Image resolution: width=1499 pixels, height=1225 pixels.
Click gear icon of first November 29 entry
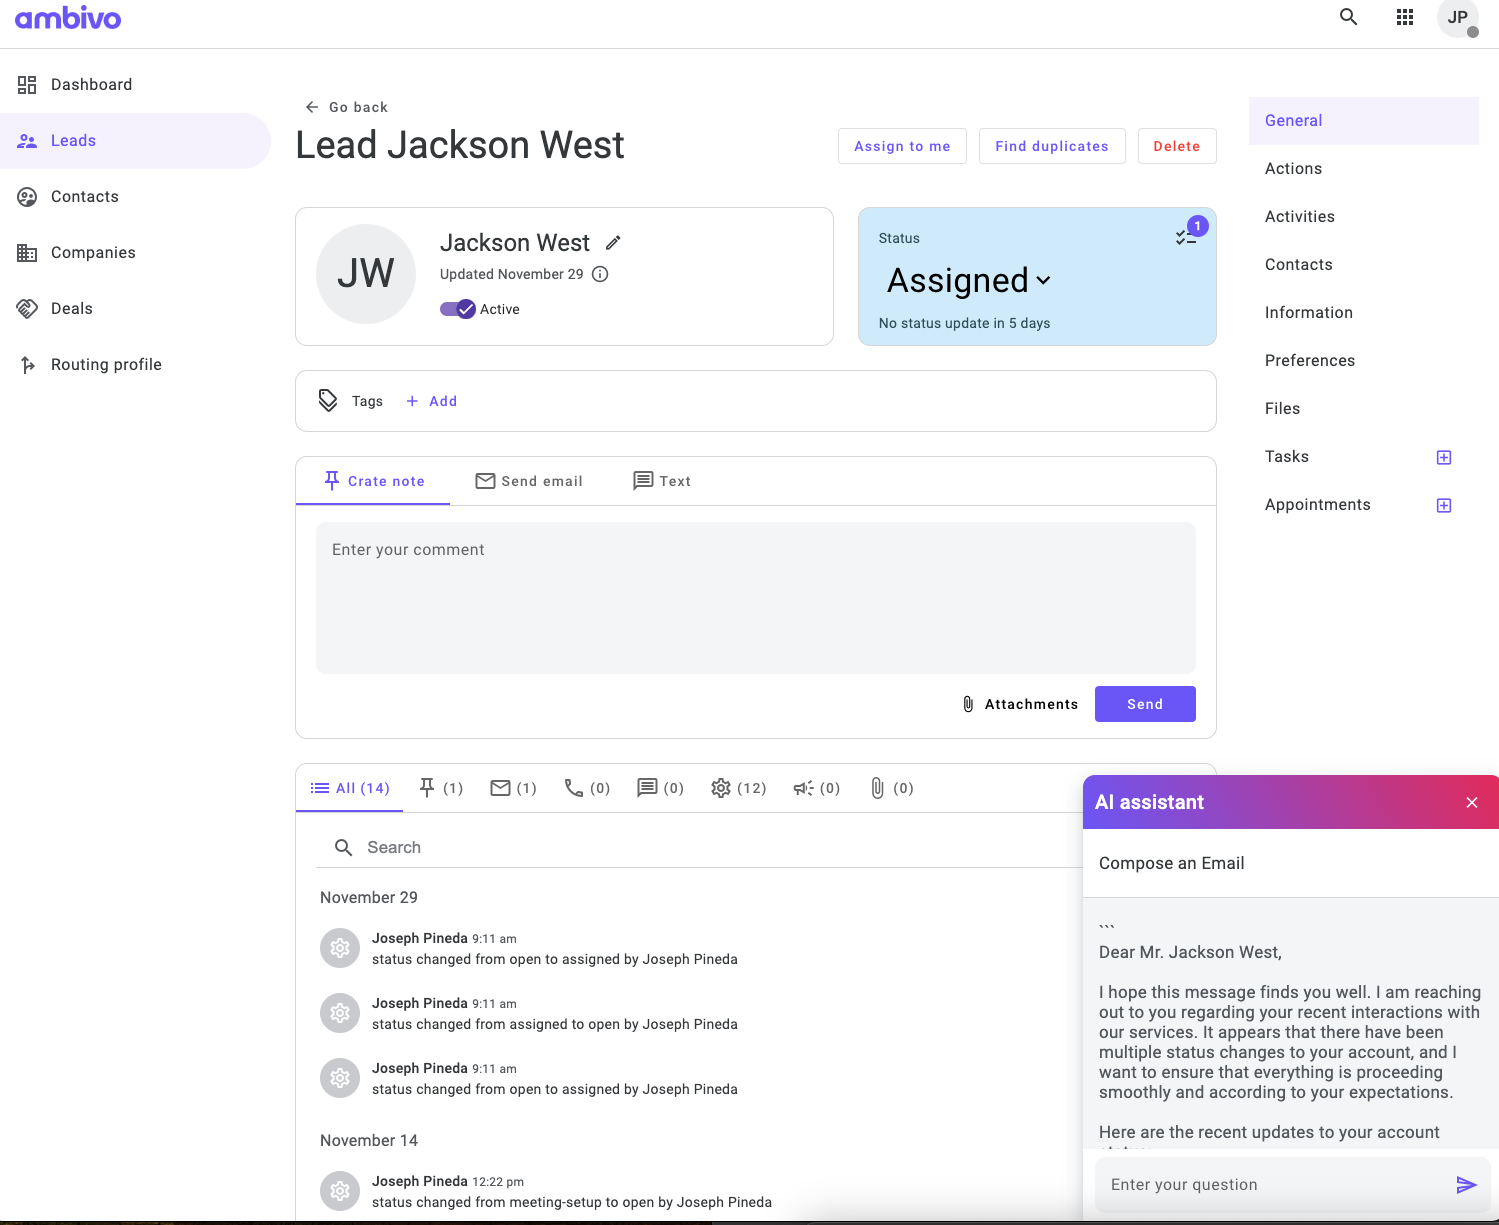click(x=340, y=948)
